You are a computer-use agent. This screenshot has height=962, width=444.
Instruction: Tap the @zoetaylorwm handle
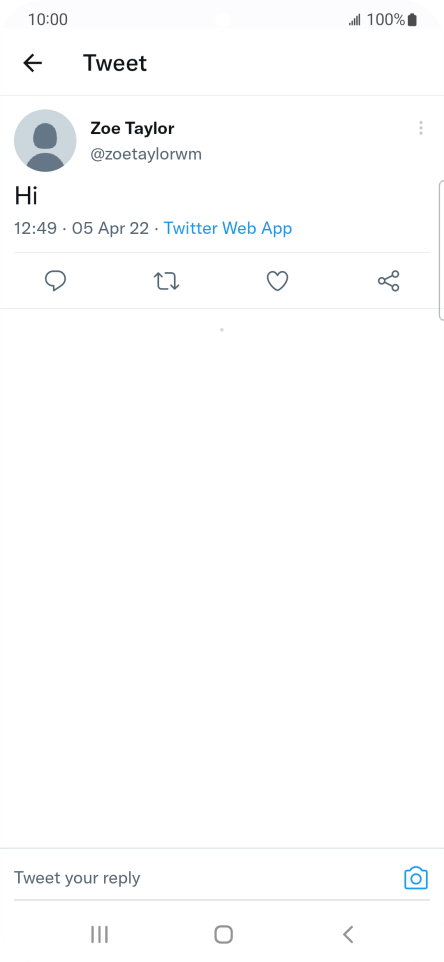click(146, 154)
